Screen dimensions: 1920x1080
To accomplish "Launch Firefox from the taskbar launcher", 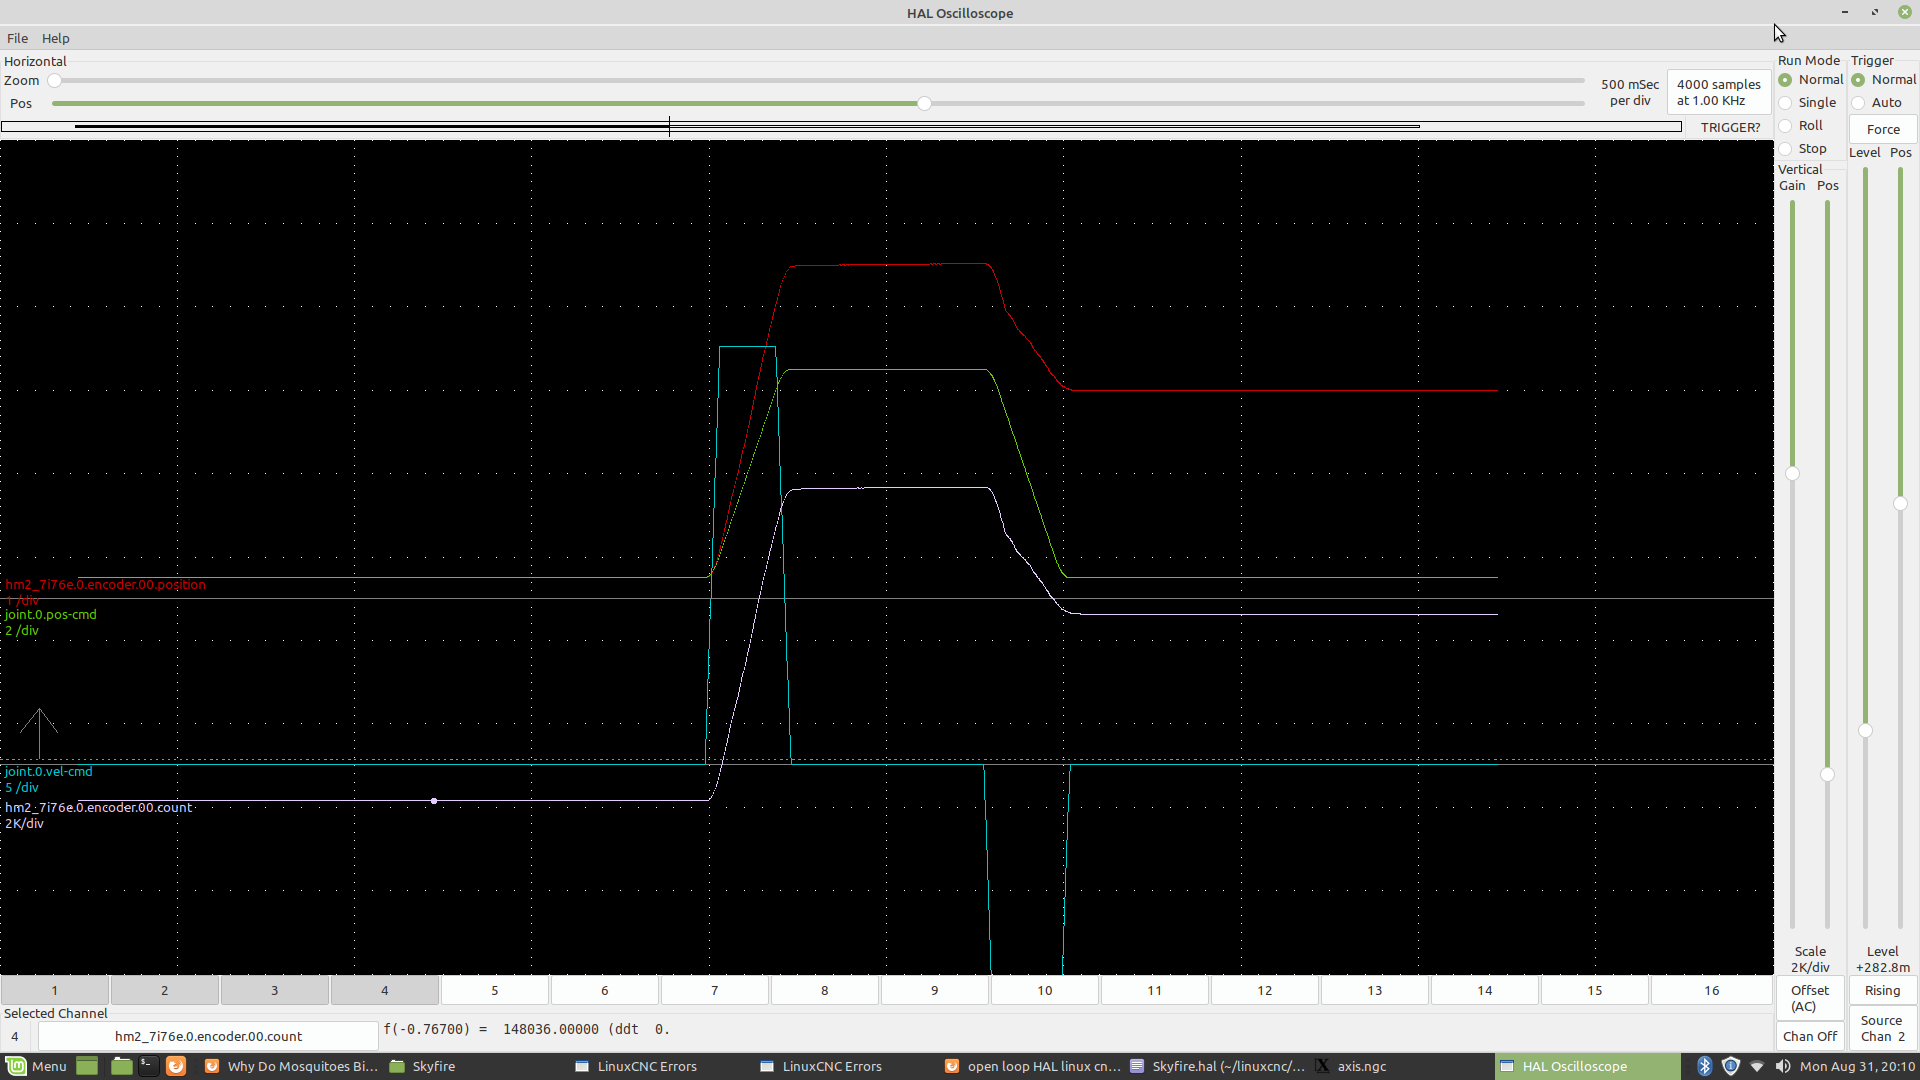I will click(x=176, y=1066).
